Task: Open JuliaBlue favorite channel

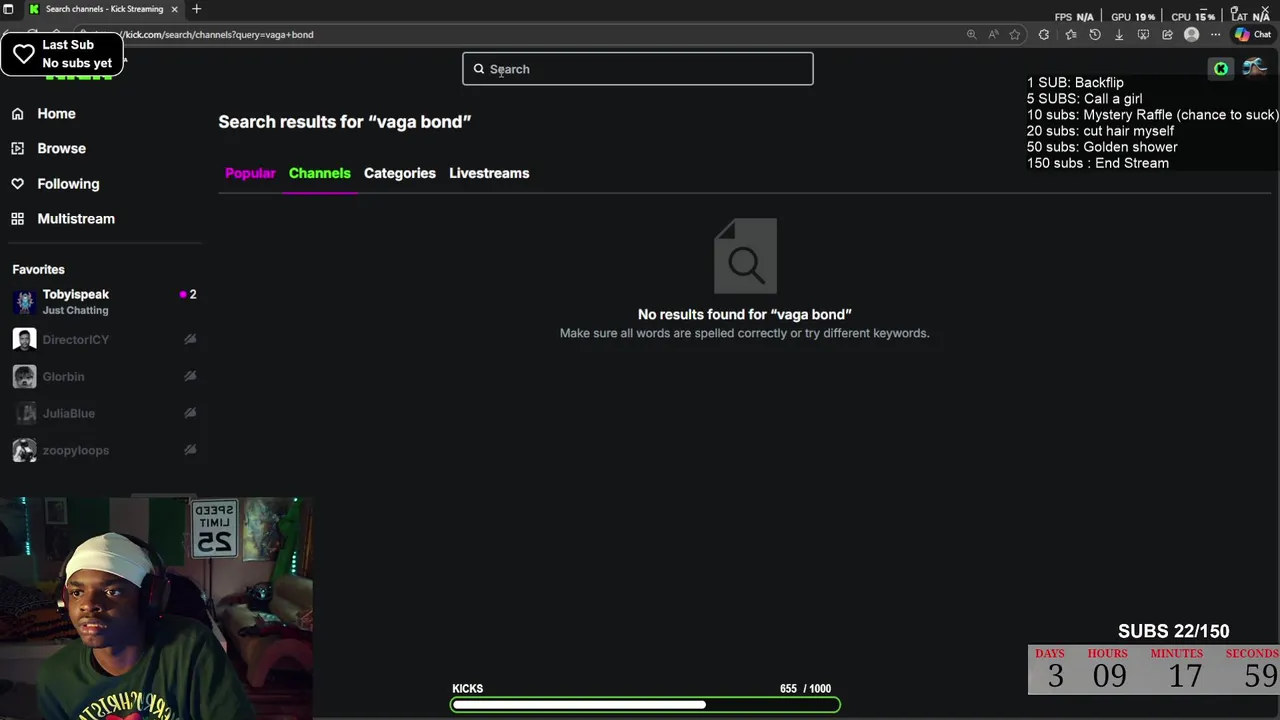Action: click(x=104, y=414)
